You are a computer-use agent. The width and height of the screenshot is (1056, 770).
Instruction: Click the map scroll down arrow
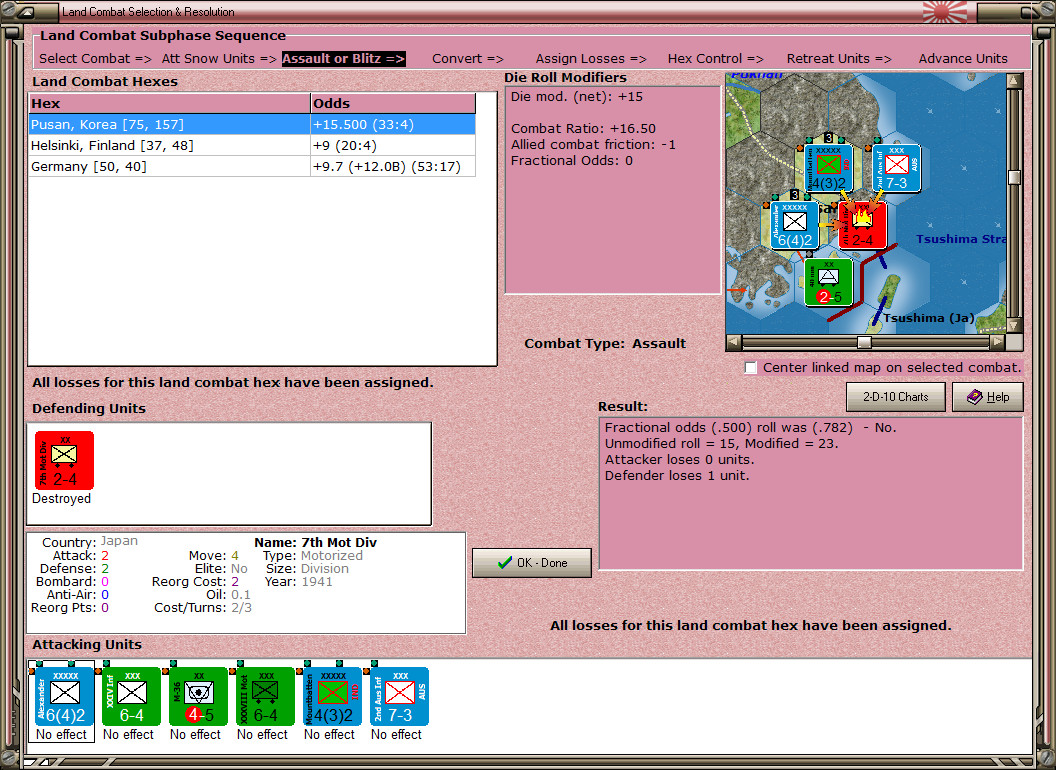[1014, 326]
